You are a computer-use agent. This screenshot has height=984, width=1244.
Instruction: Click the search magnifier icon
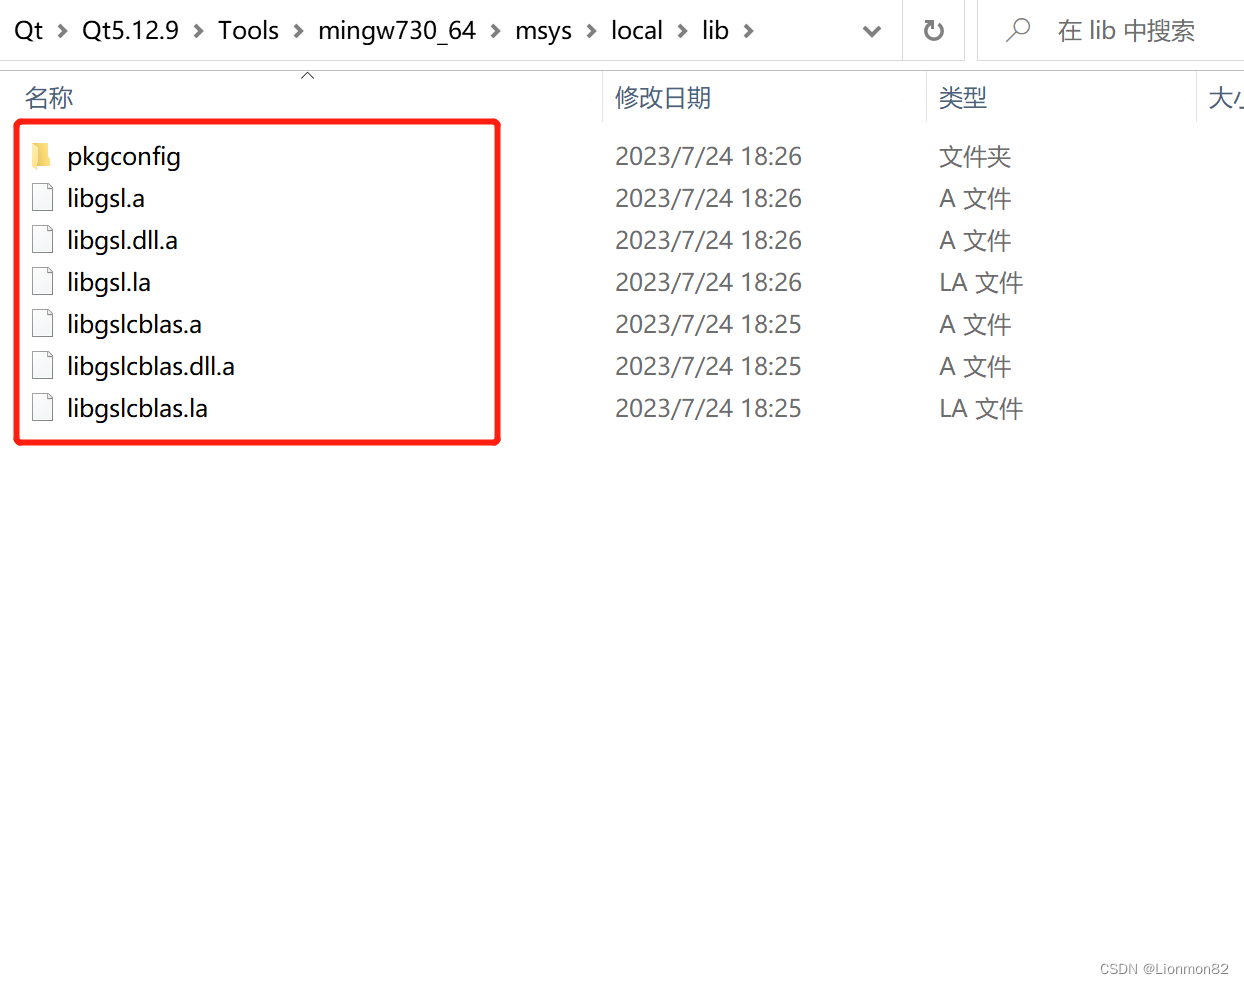point(1017,30)
